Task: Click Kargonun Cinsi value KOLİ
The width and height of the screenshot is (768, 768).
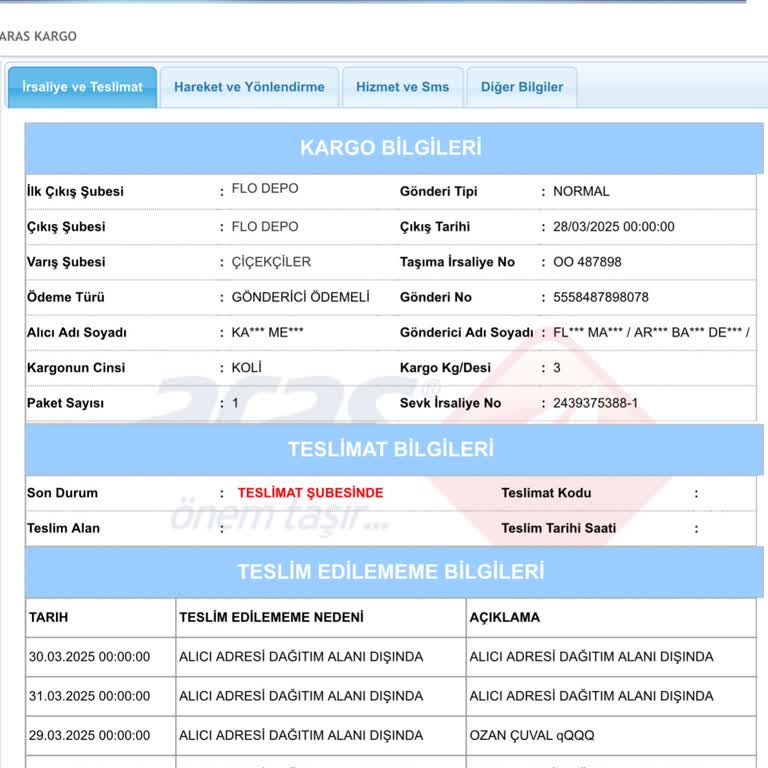Action: [x=247, y=367]
